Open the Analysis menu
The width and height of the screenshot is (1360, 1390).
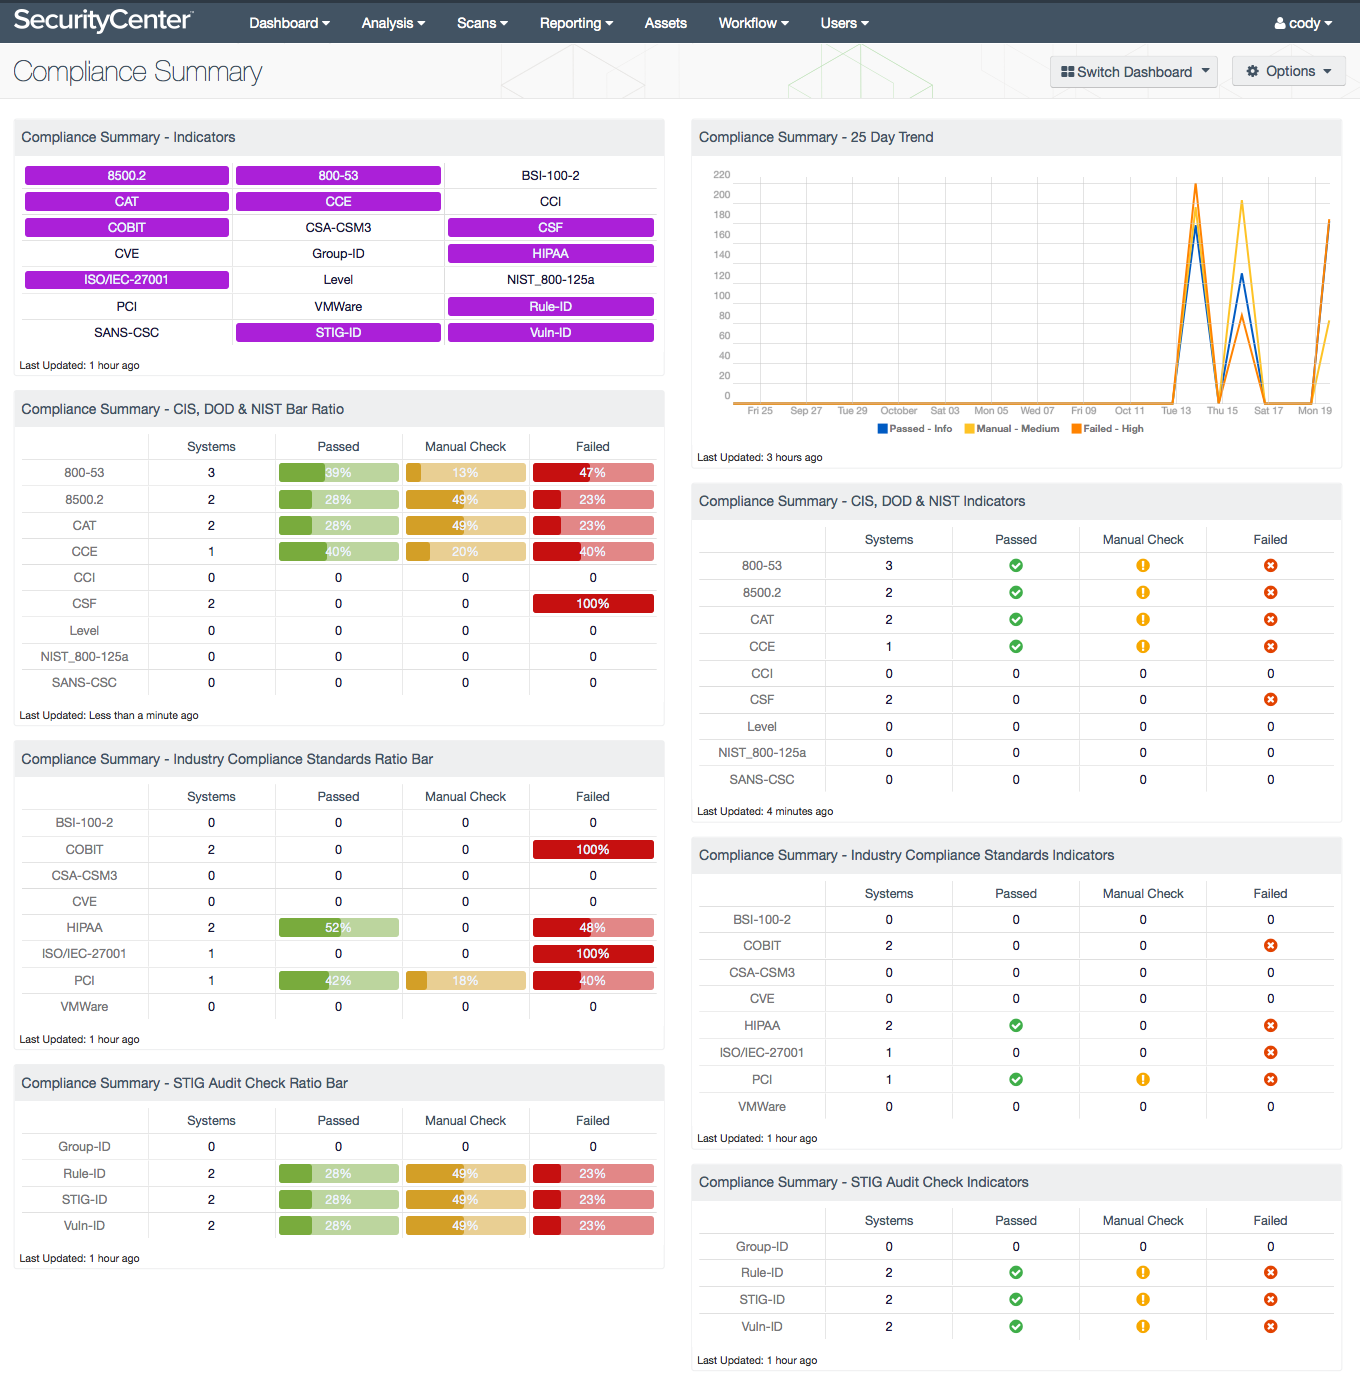coord(393,23)
